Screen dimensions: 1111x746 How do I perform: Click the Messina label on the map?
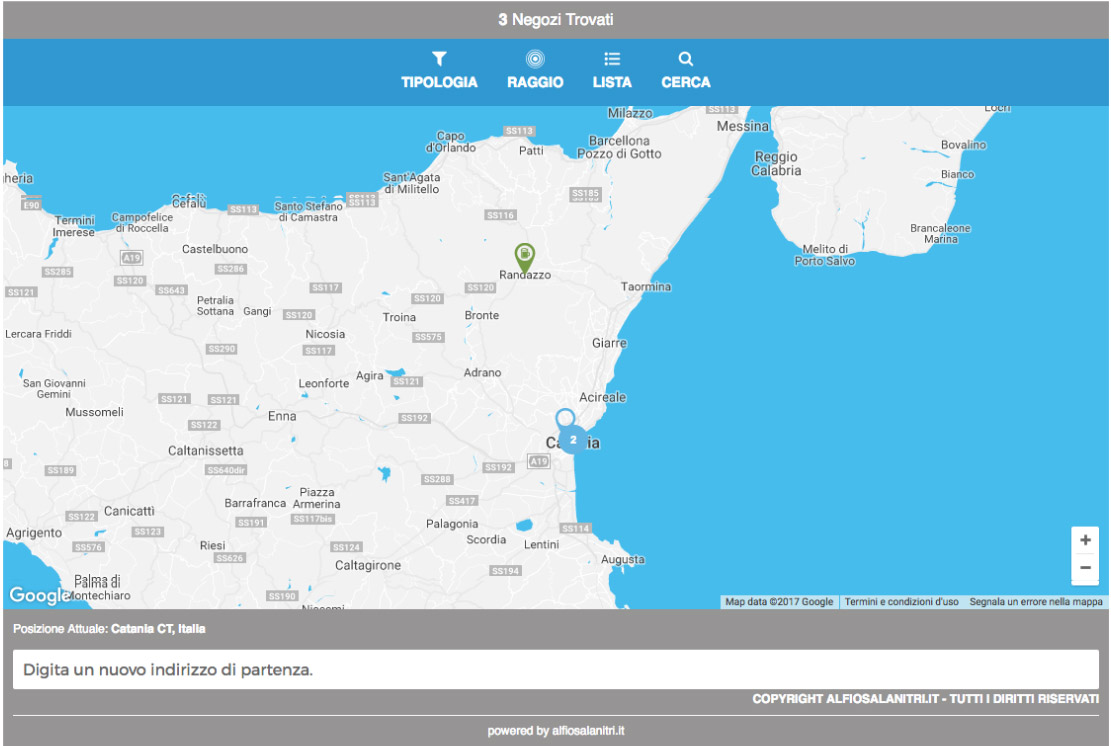(743, 126)
